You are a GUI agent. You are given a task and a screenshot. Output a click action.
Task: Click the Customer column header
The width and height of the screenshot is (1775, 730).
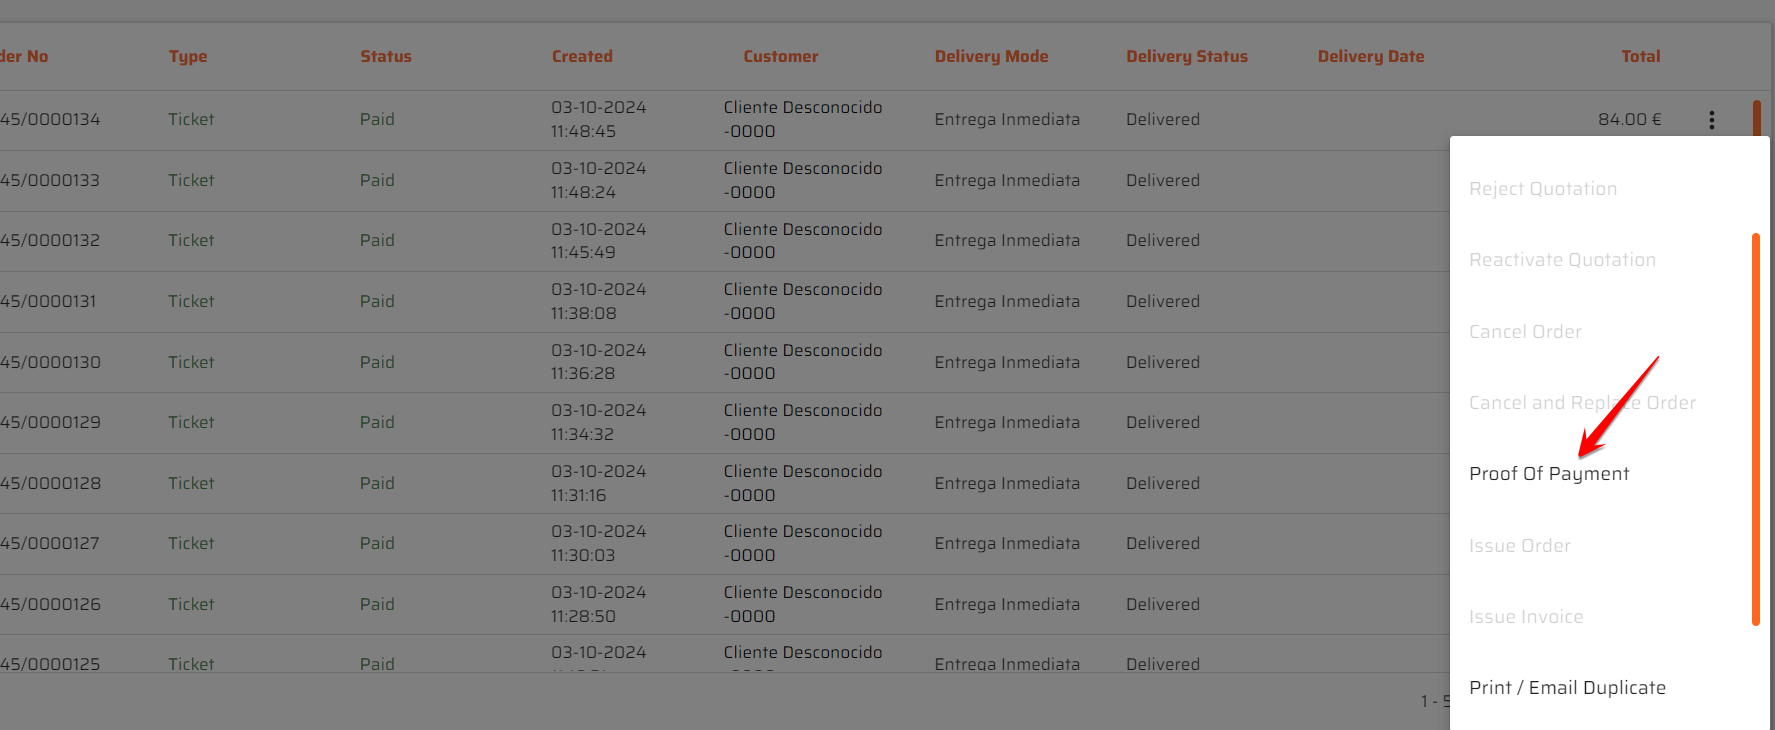(x=780, y=57)
